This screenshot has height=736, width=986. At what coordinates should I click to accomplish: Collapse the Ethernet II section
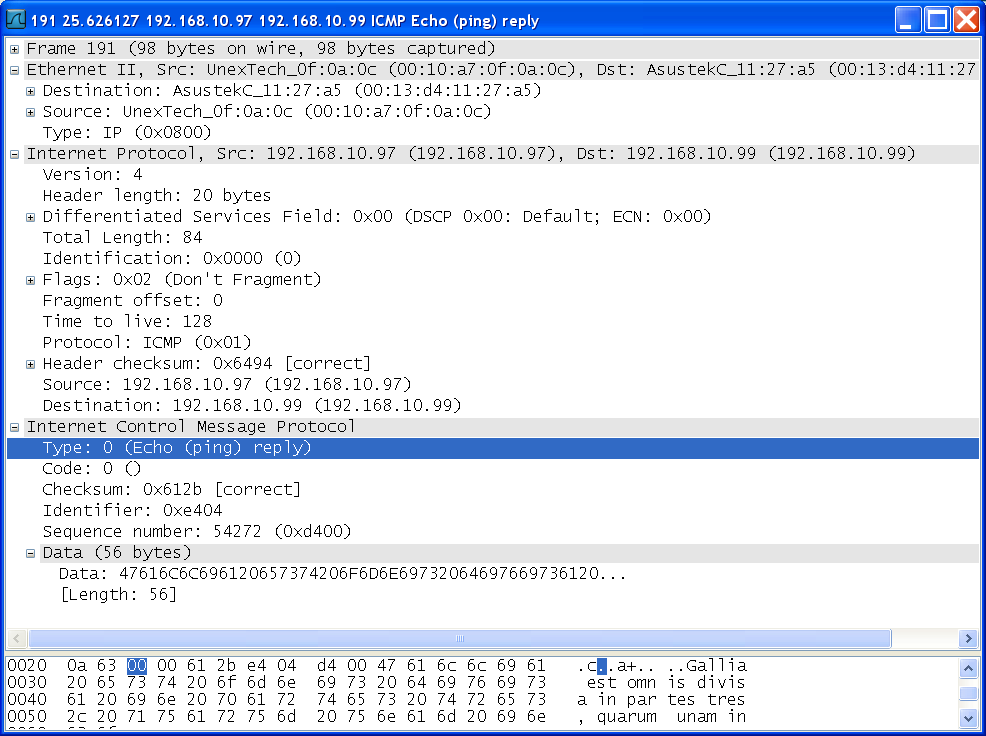(x=14, y=70)
